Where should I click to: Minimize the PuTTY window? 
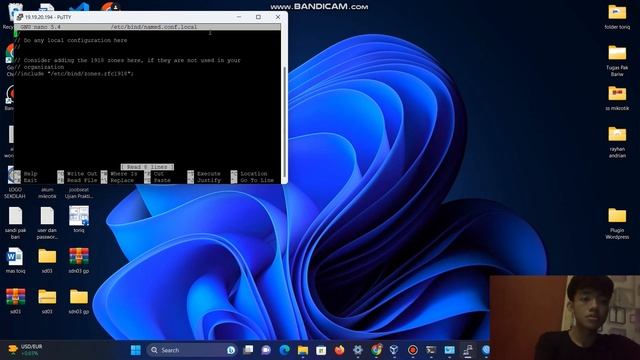point(239,17)
